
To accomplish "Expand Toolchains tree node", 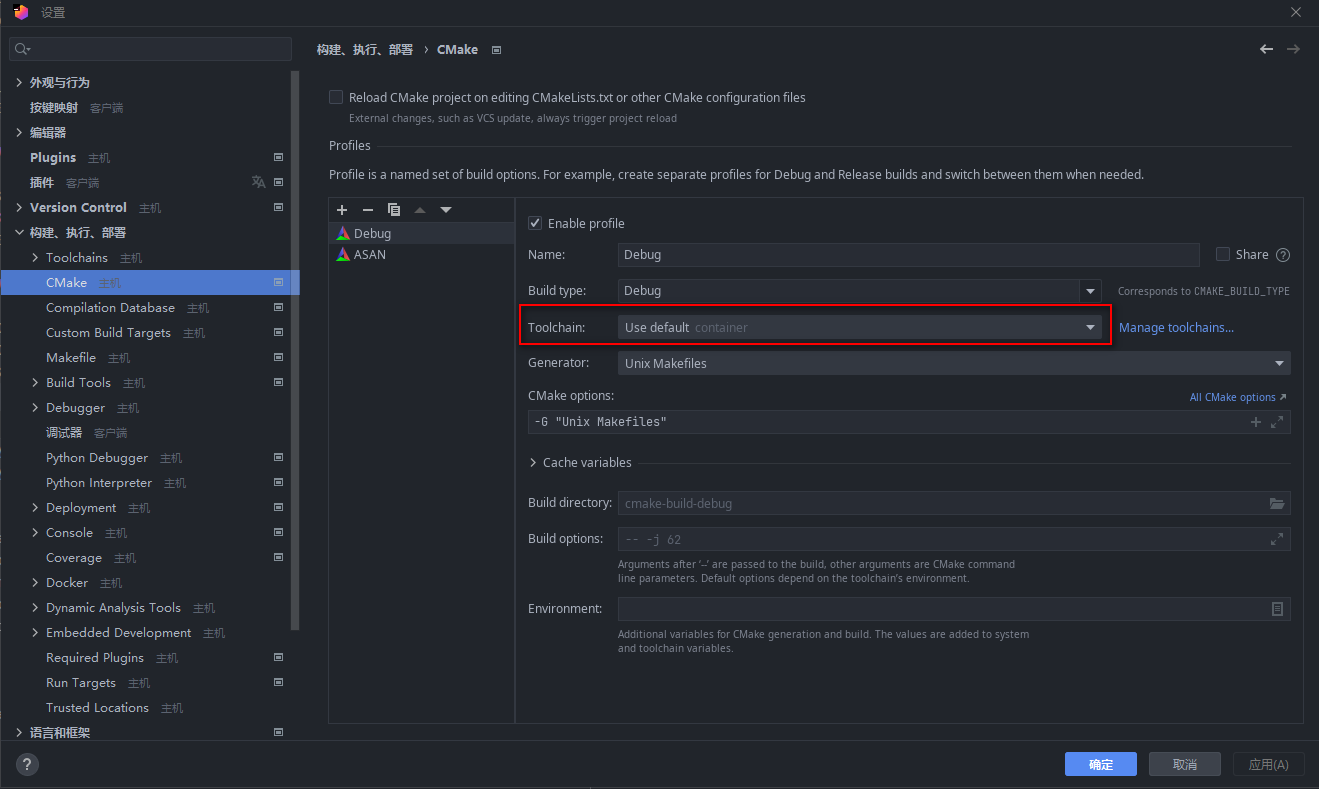I will point(36,257).
